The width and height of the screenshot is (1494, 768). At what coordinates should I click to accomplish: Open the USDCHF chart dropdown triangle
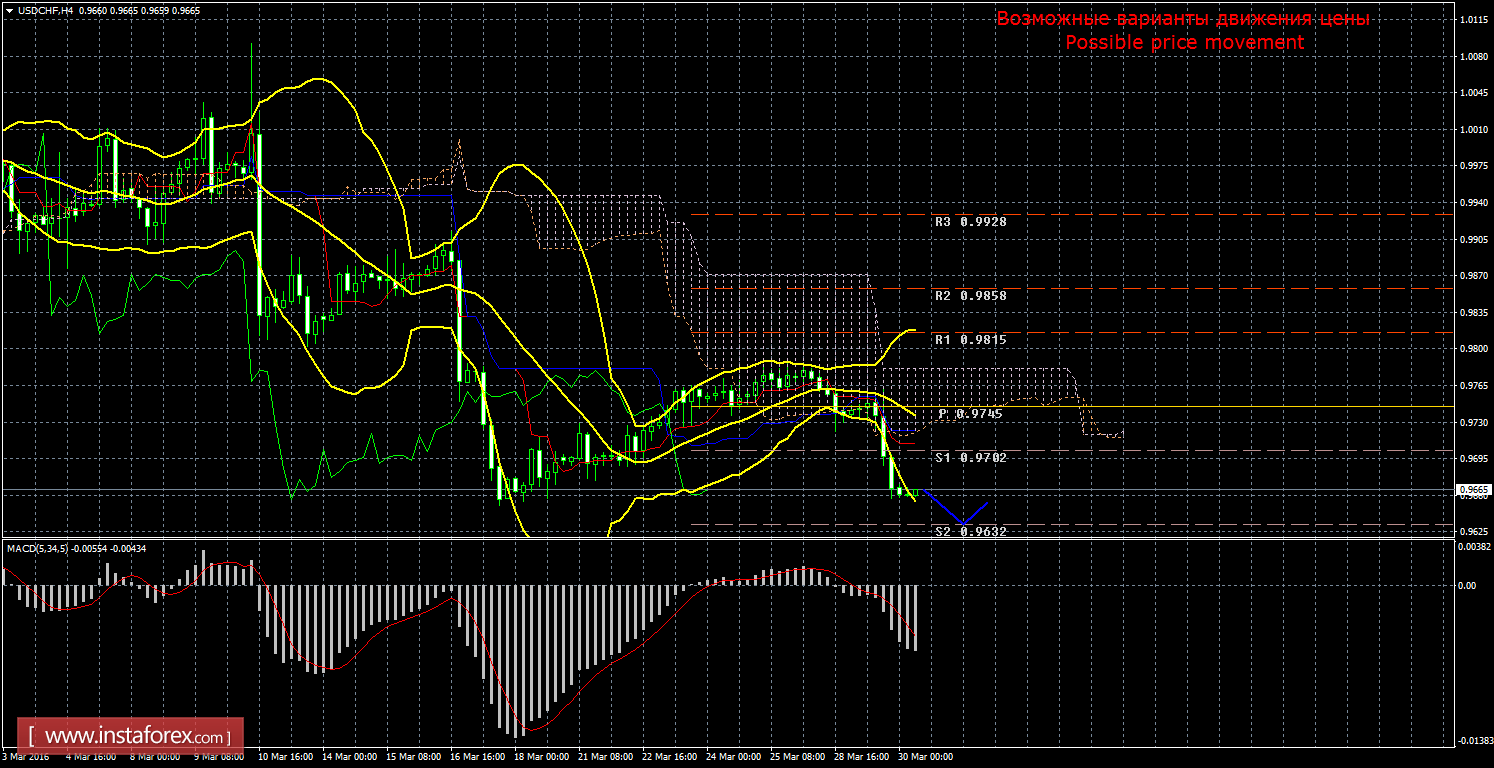[9, 10]
